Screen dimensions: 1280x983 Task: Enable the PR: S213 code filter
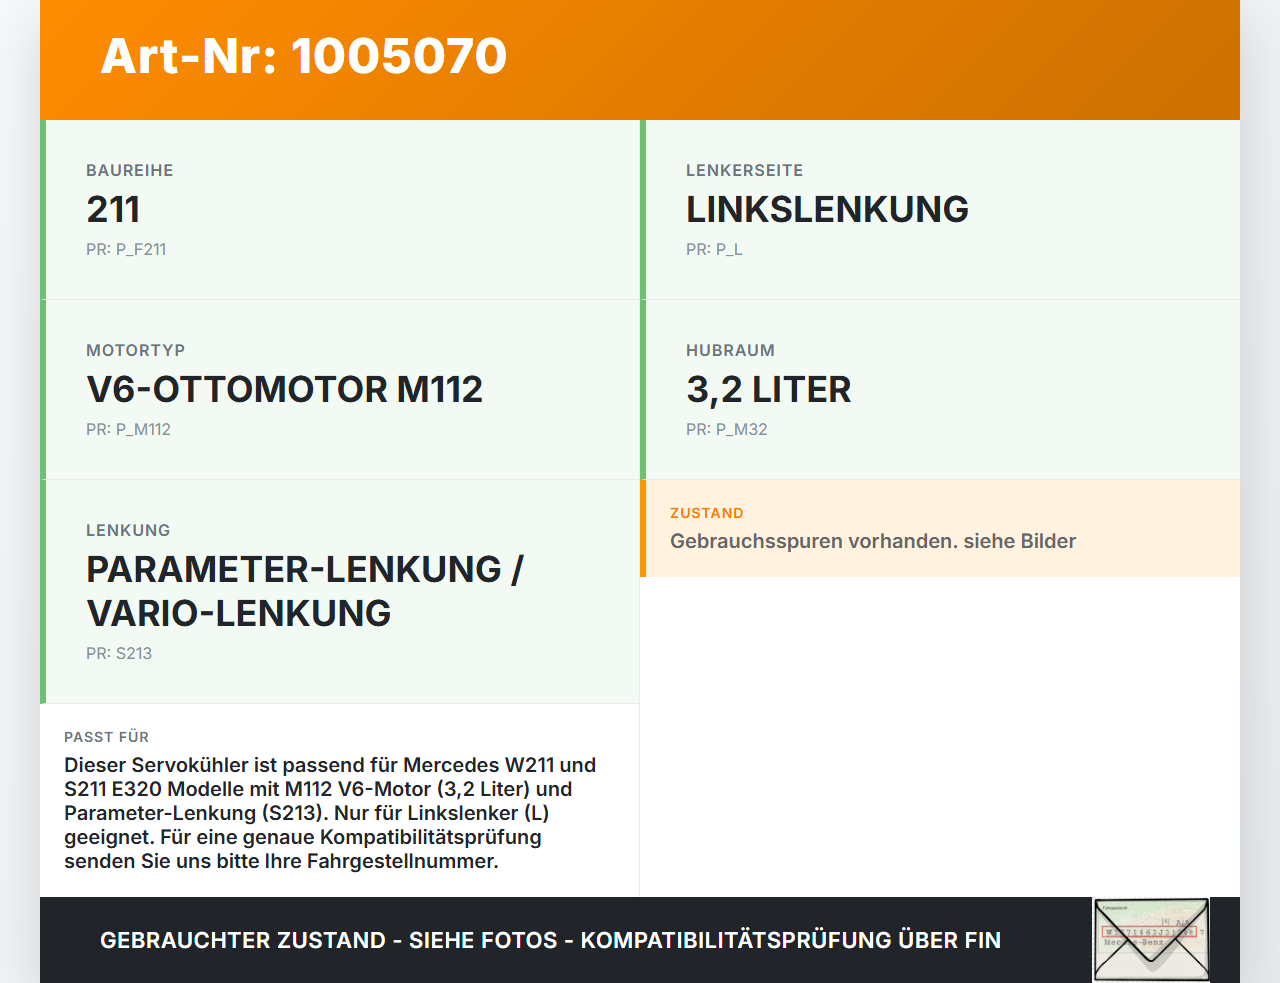[x=118, y=653]
